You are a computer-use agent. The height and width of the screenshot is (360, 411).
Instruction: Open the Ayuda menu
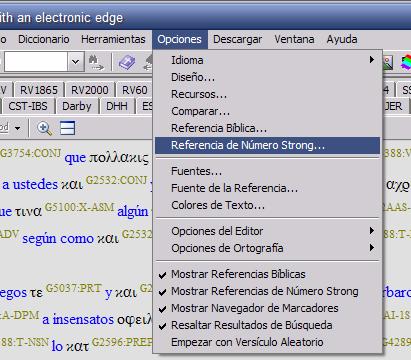pos(342,39)
